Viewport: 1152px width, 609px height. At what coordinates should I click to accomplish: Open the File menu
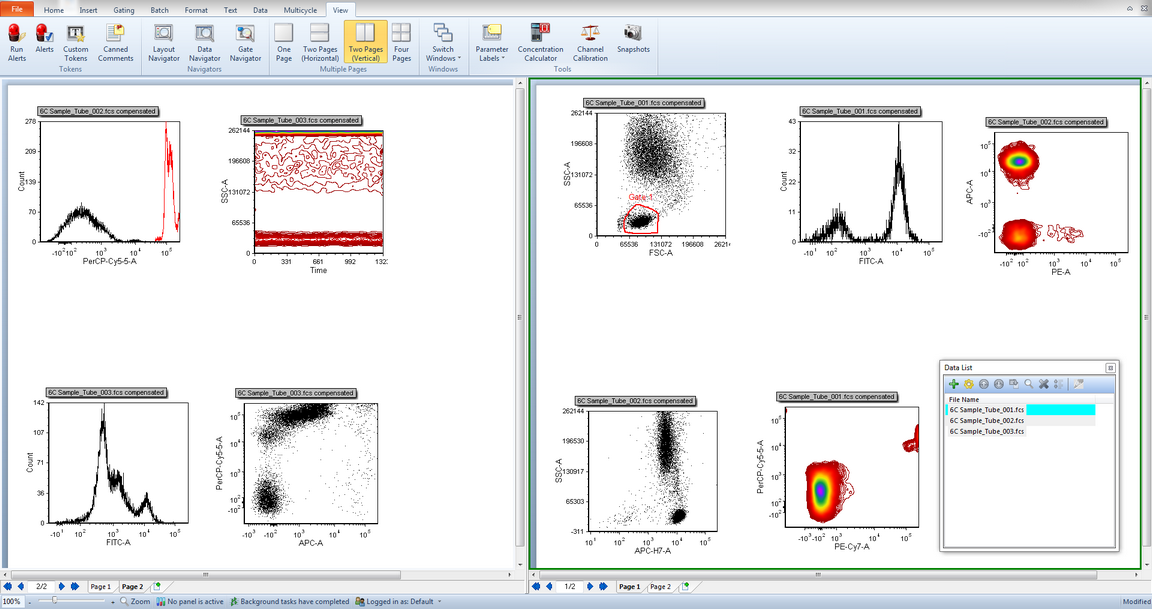pyautogui.click(x=17, y=9)
